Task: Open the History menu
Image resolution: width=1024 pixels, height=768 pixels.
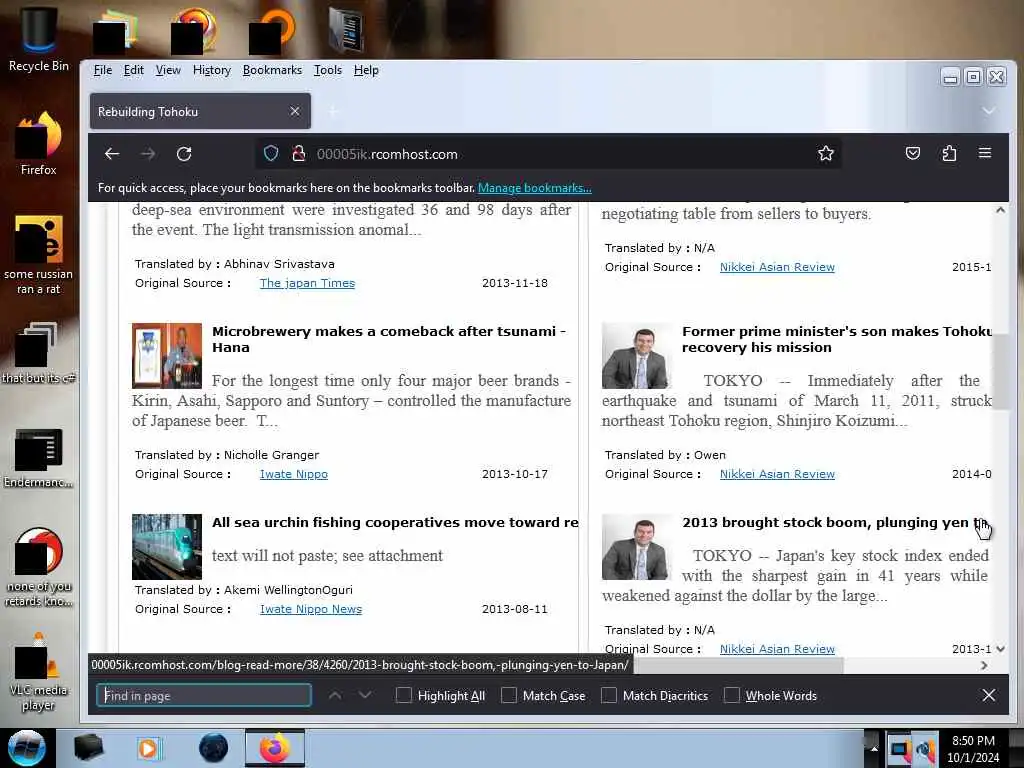Action: pyautogui.click(x=212, y=70)
